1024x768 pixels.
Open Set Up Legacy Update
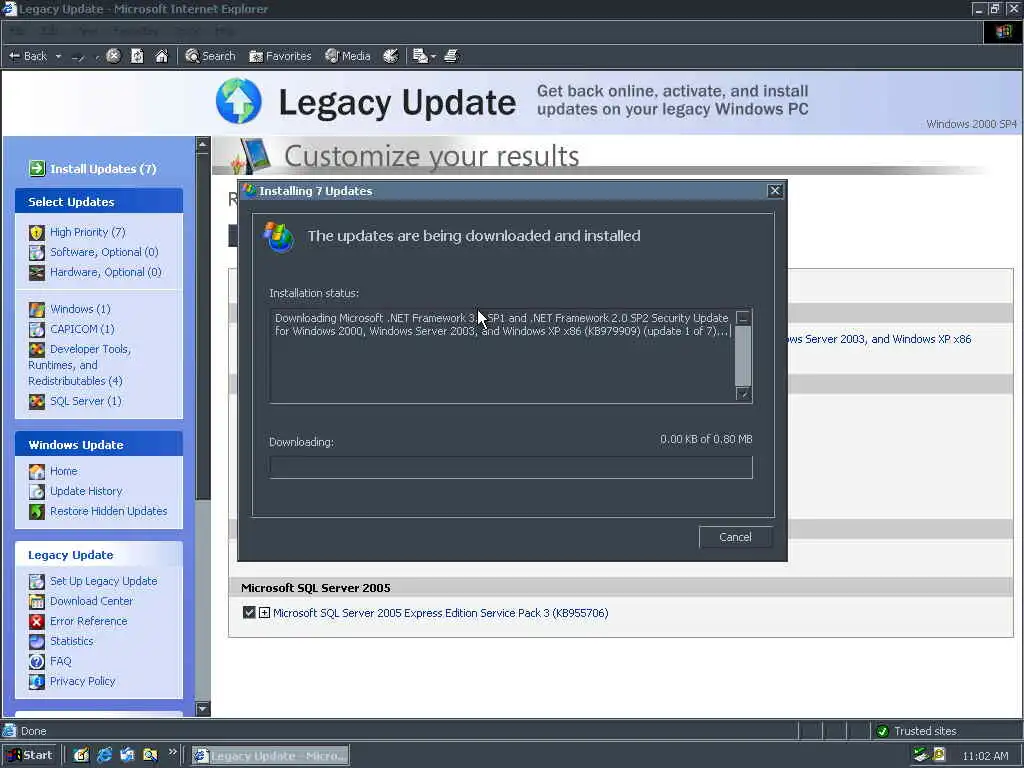[x=103, y=581]
